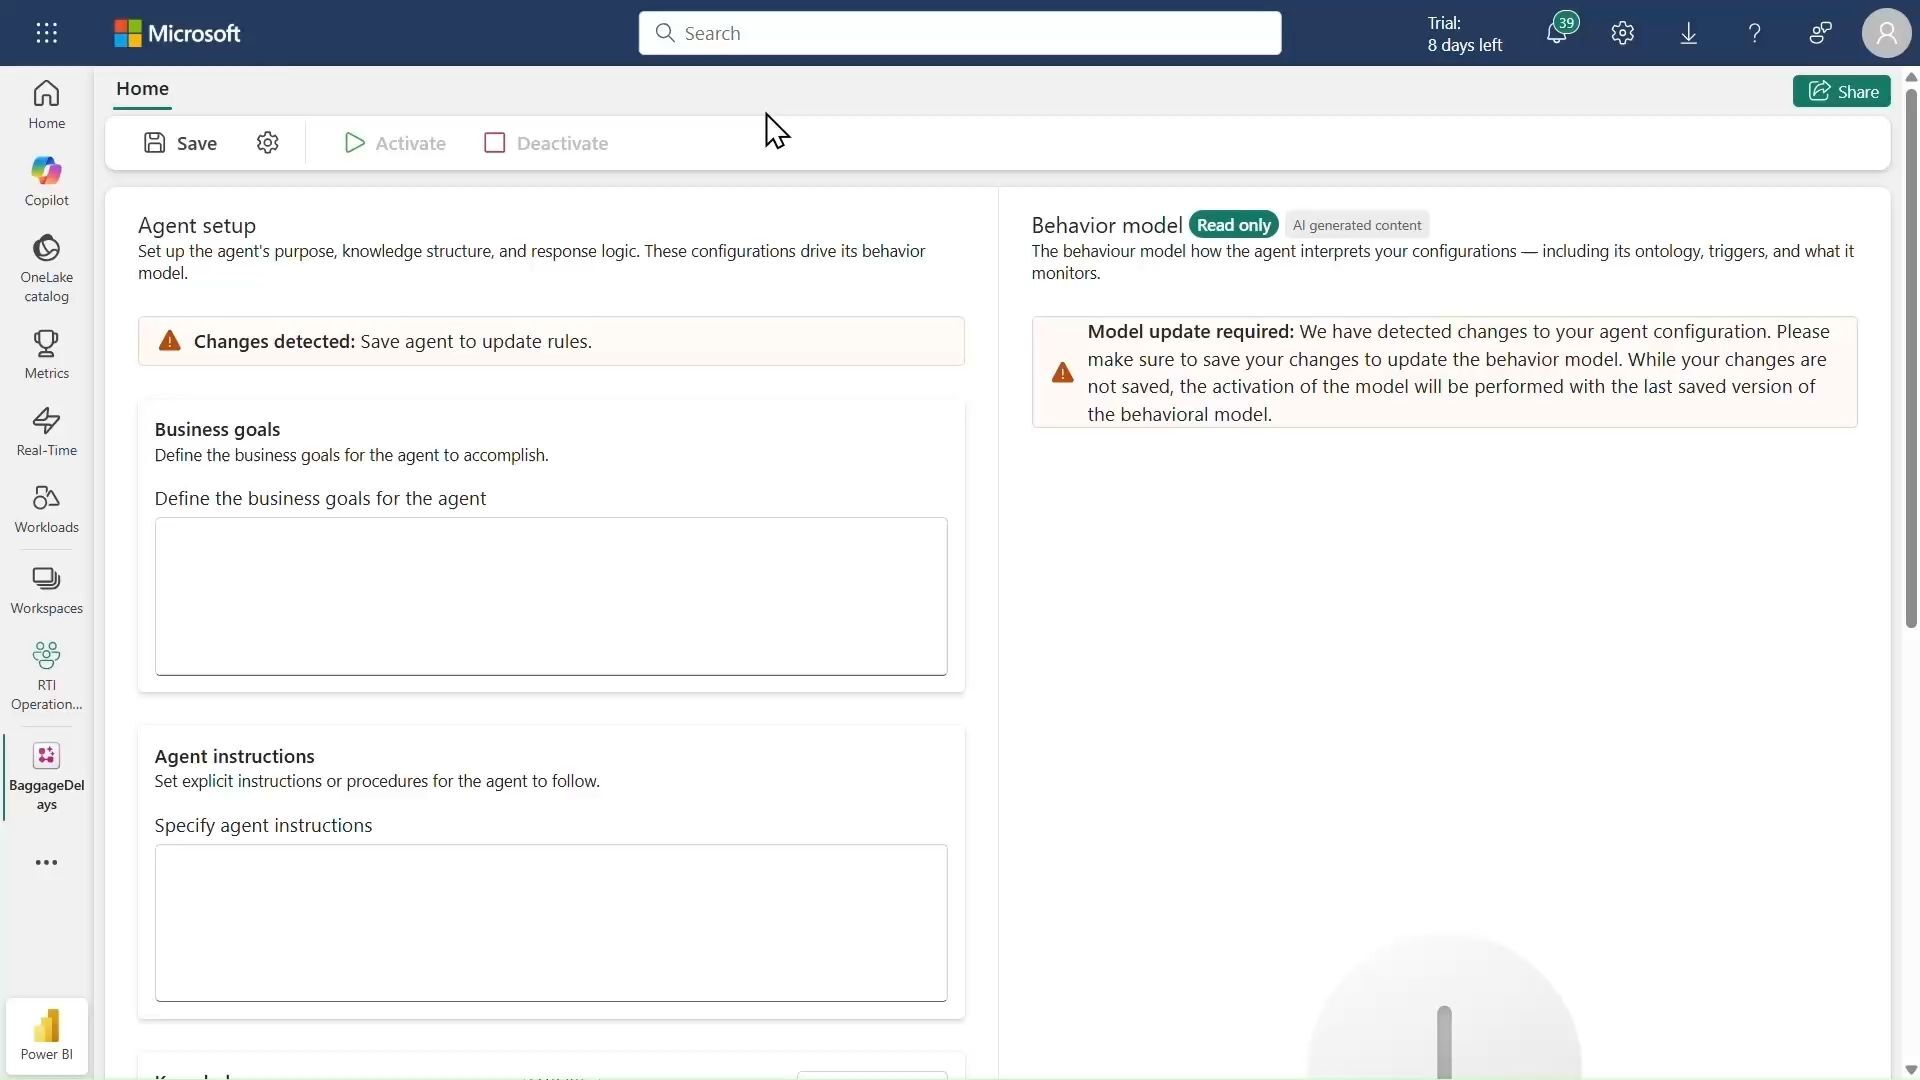Click the Deactivate button

coord(546,143)
